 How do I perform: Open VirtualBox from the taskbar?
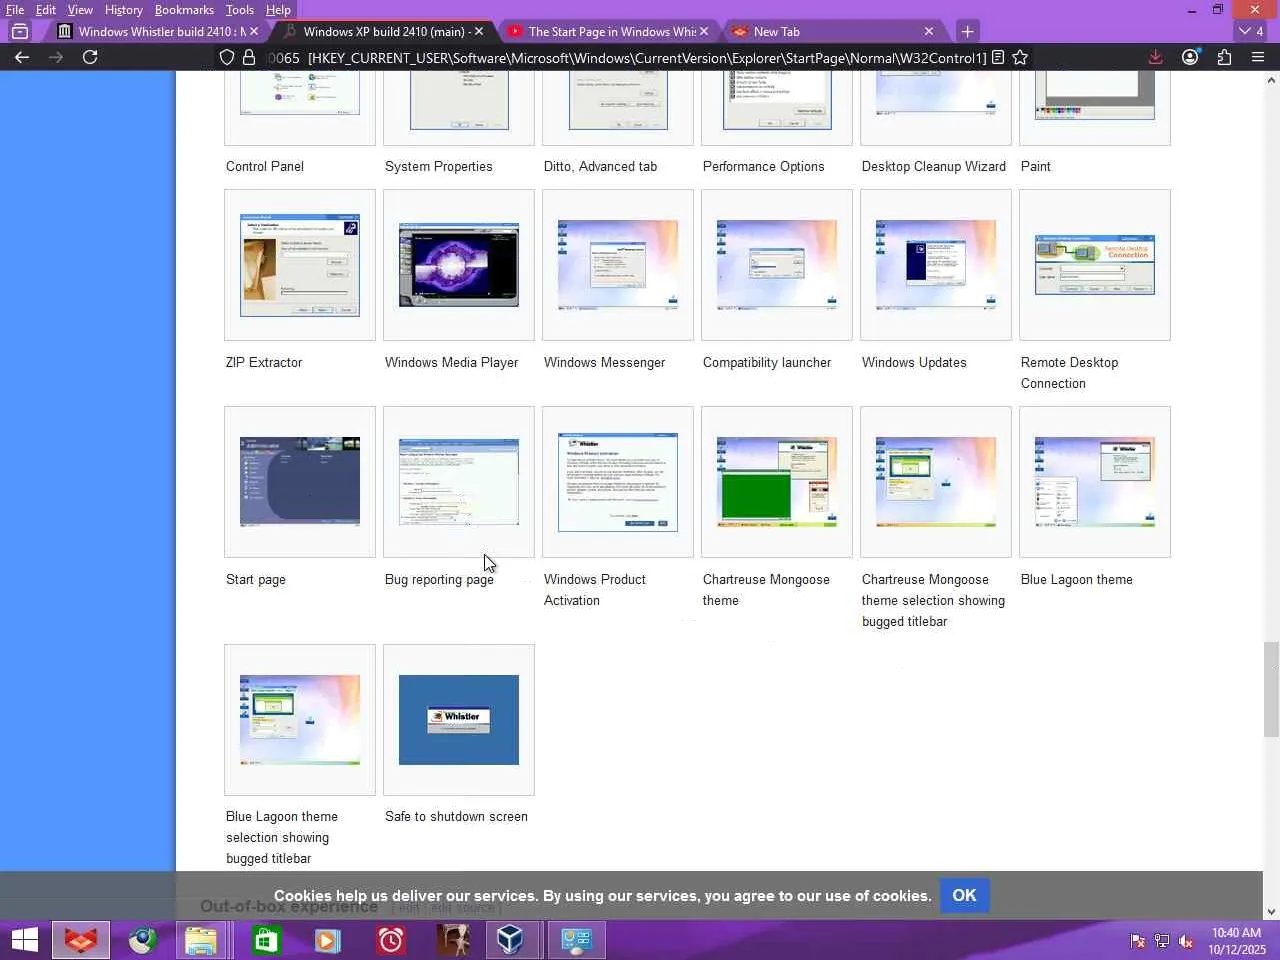coord(510,940)
